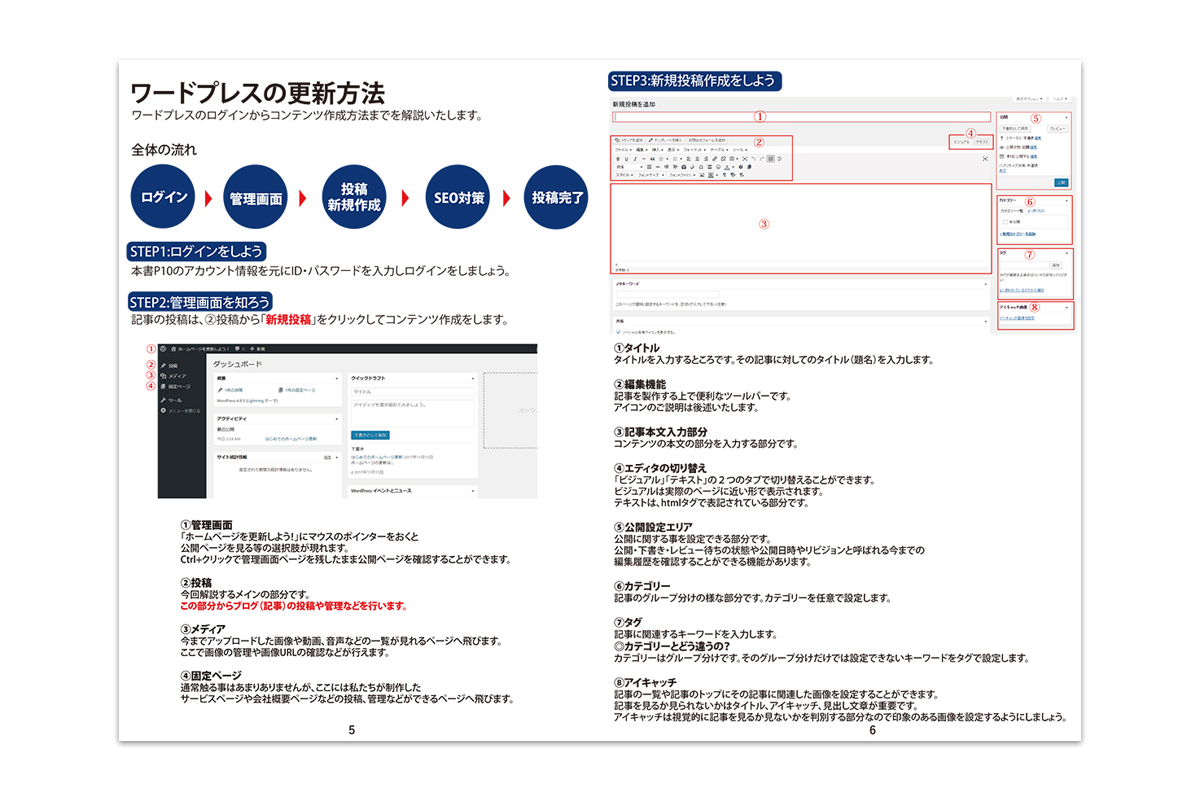The image size is (1200, 800).
Task: Click the Bold icon in editor toolbar
Action: coord(617,158)
